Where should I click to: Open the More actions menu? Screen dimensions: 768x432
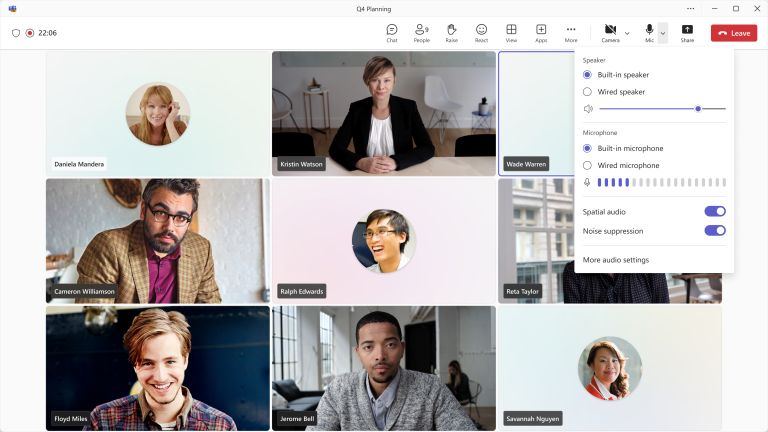click(571, 33)
